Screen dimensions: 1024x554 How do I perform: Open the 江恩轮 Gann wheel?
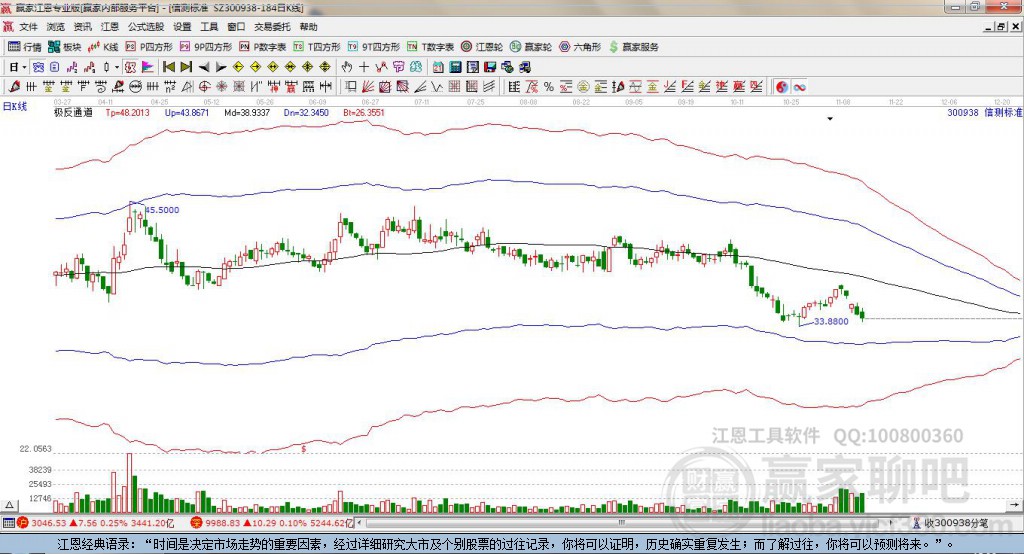click(482, 47)
